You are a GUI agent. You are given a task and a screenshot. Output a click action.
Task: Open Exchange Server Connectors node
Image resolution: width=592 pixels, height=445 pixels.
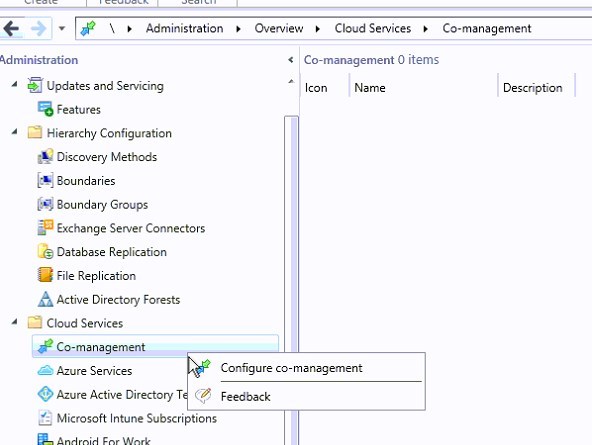coord(131,228)
